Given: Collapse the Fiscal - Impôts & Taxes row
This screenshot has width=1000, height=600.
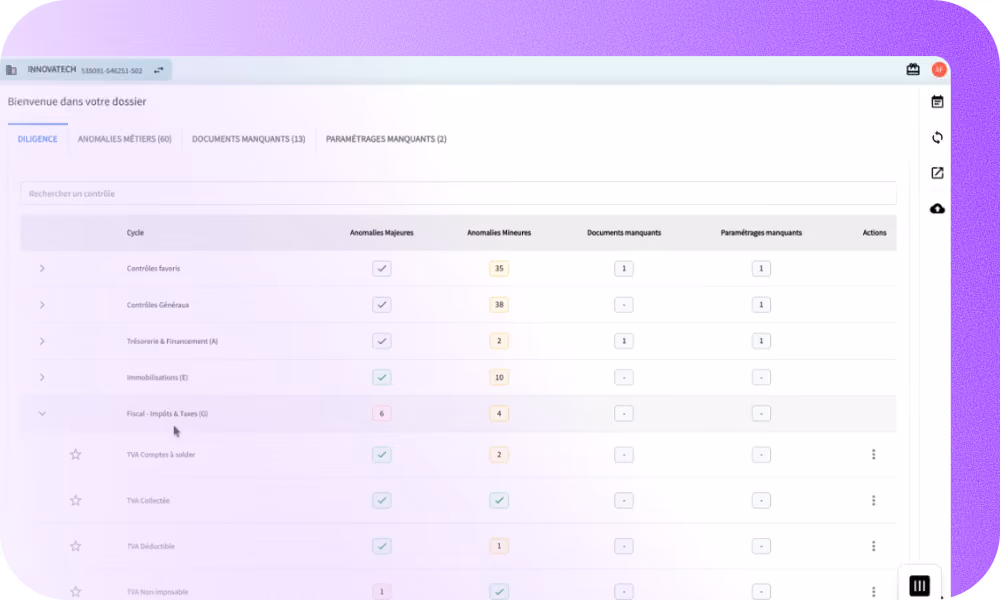Looking at the screenshot, I should pyautogui.click(x=42, y=413).
